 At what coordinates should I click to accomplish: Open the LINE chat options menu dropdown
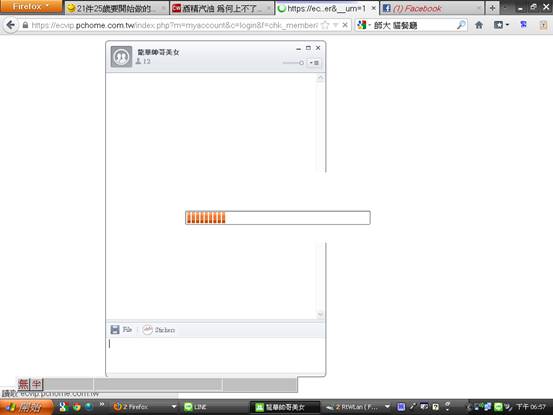(x=314, y=63)
